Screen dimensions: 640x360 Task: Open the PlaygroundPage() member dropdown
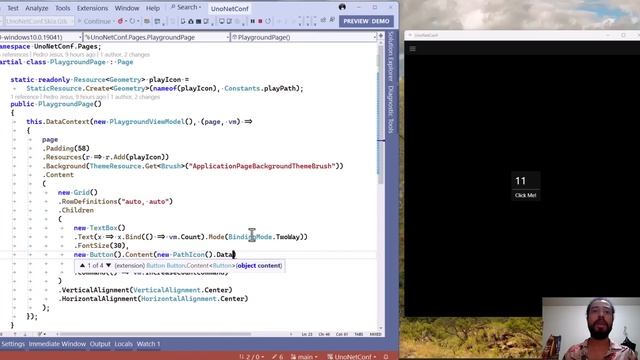pyautogui.click(x=304, y=37)
